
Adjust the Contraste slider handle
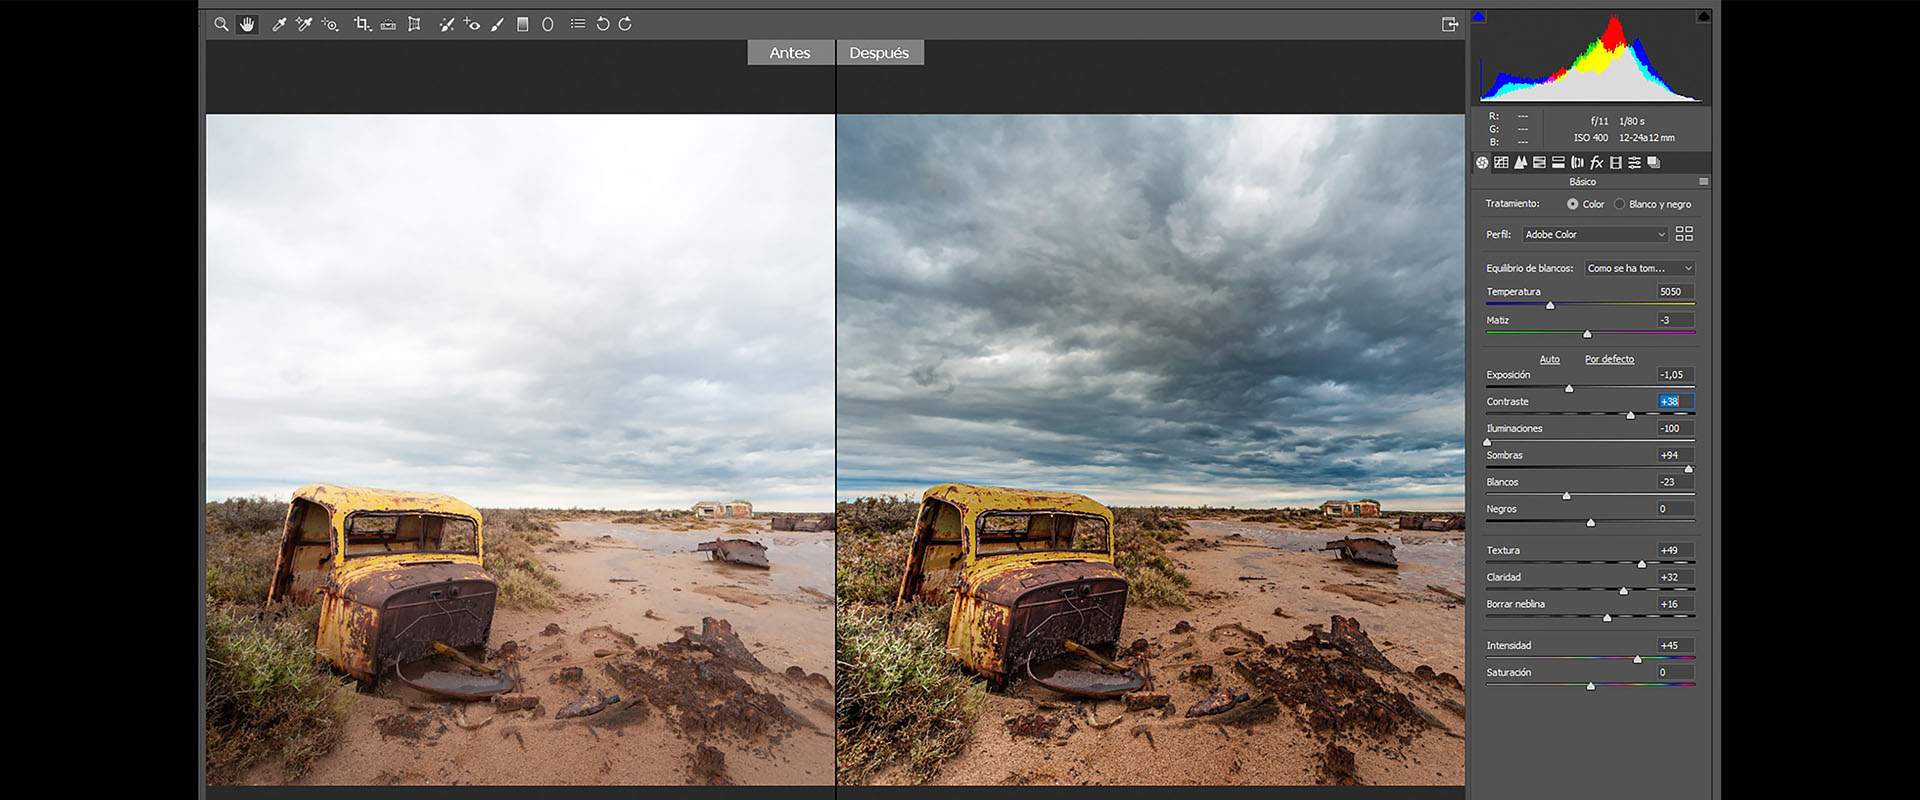pyautogui.click(x=1631, y=415)
